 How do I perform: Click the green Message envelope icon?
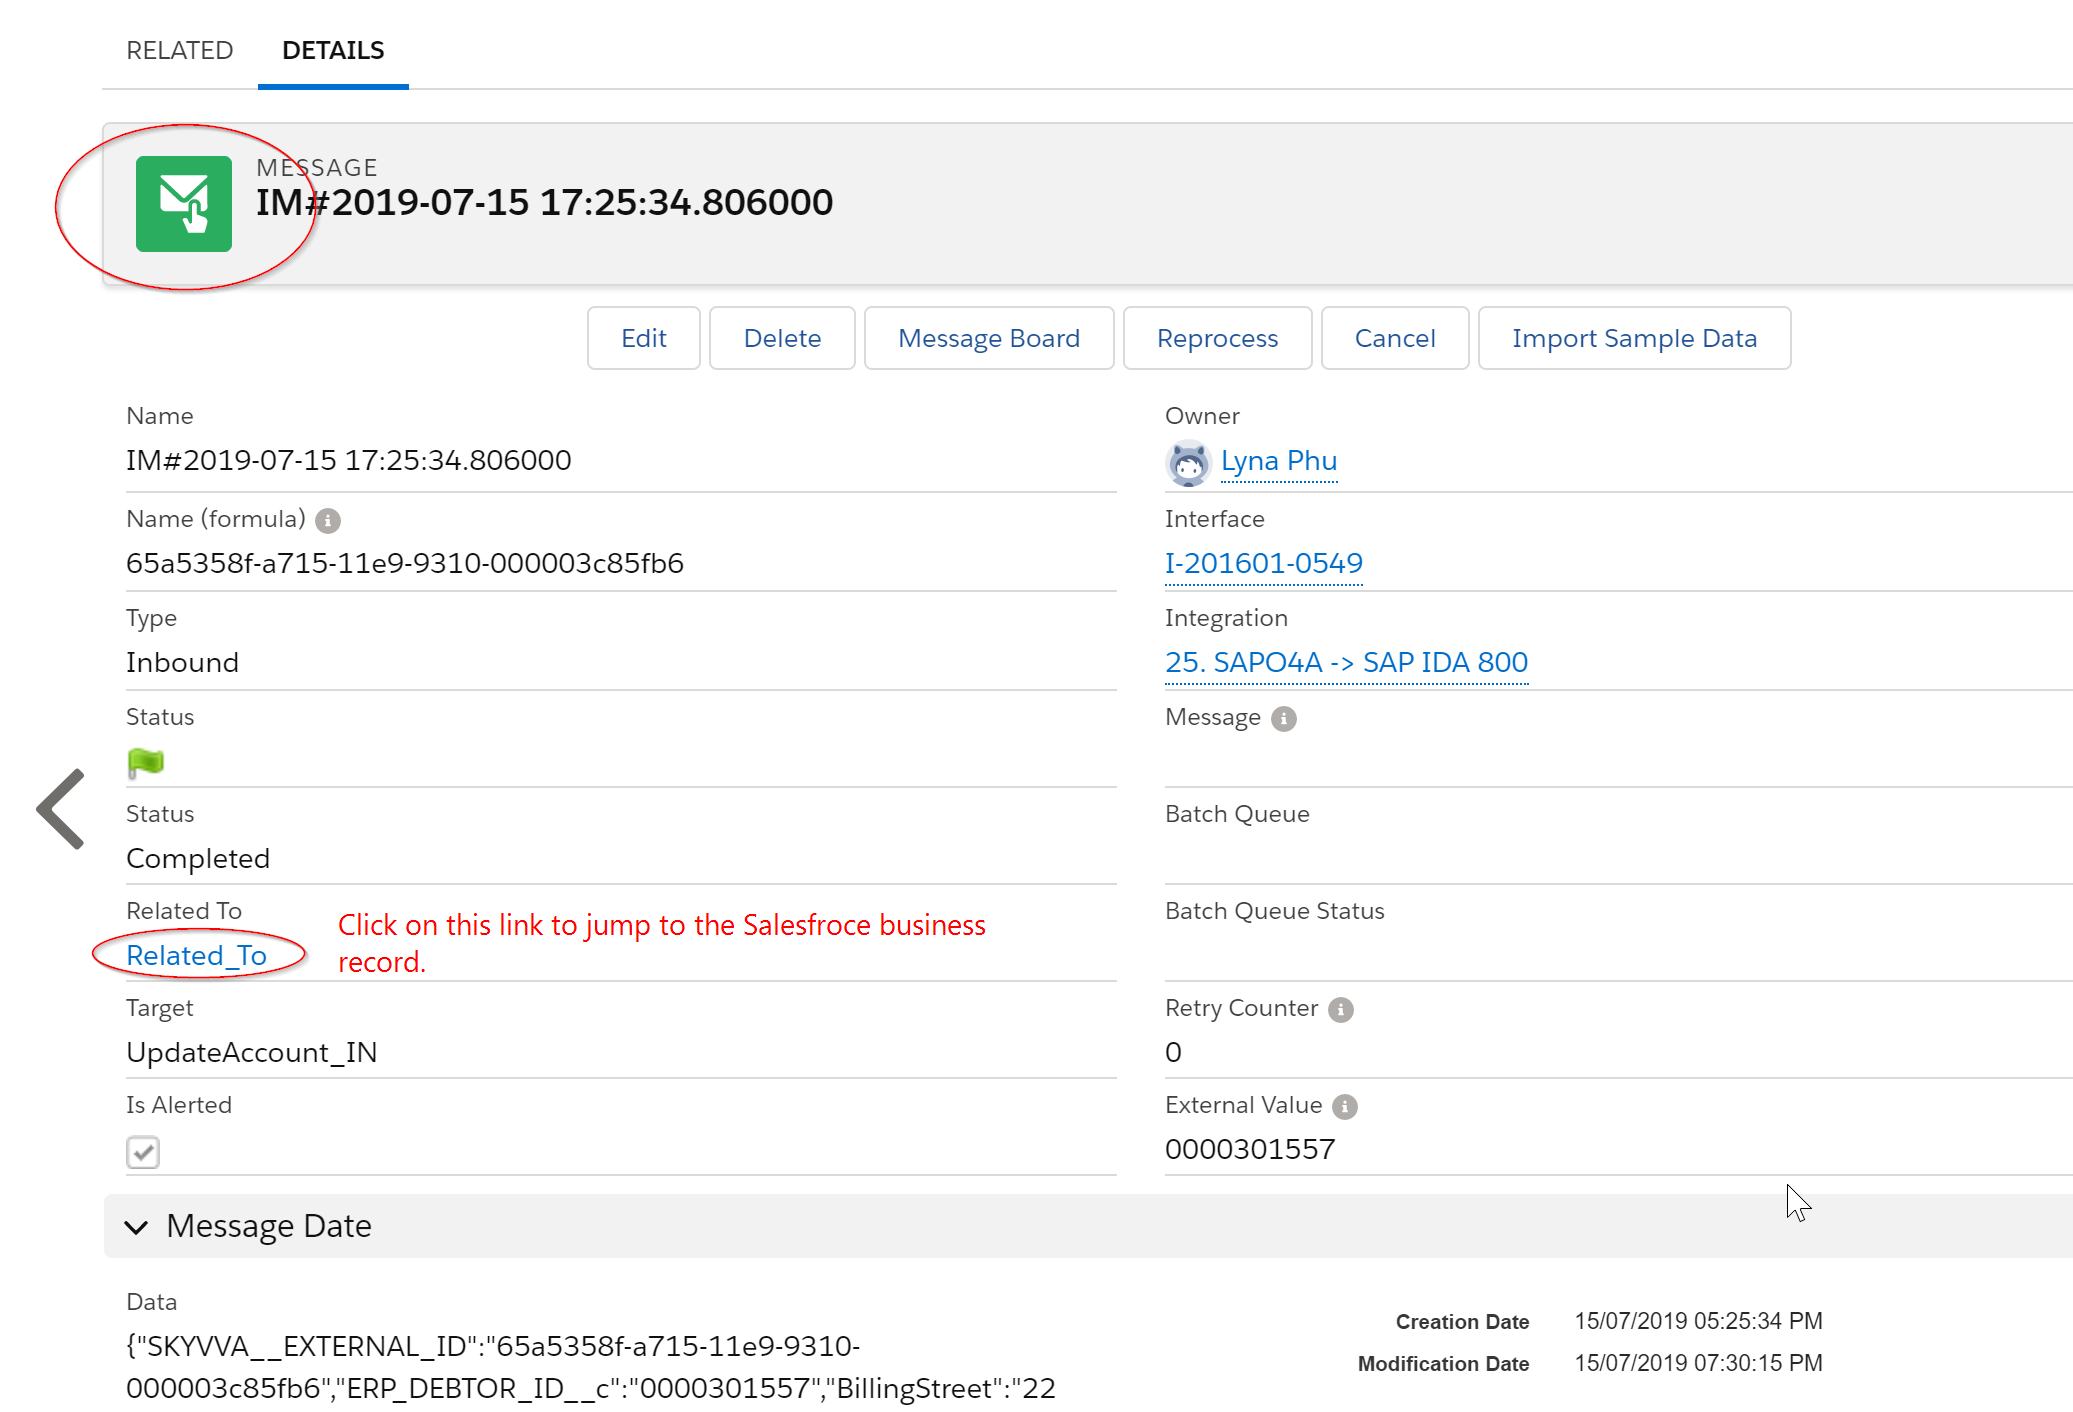[x=184, y=204]
